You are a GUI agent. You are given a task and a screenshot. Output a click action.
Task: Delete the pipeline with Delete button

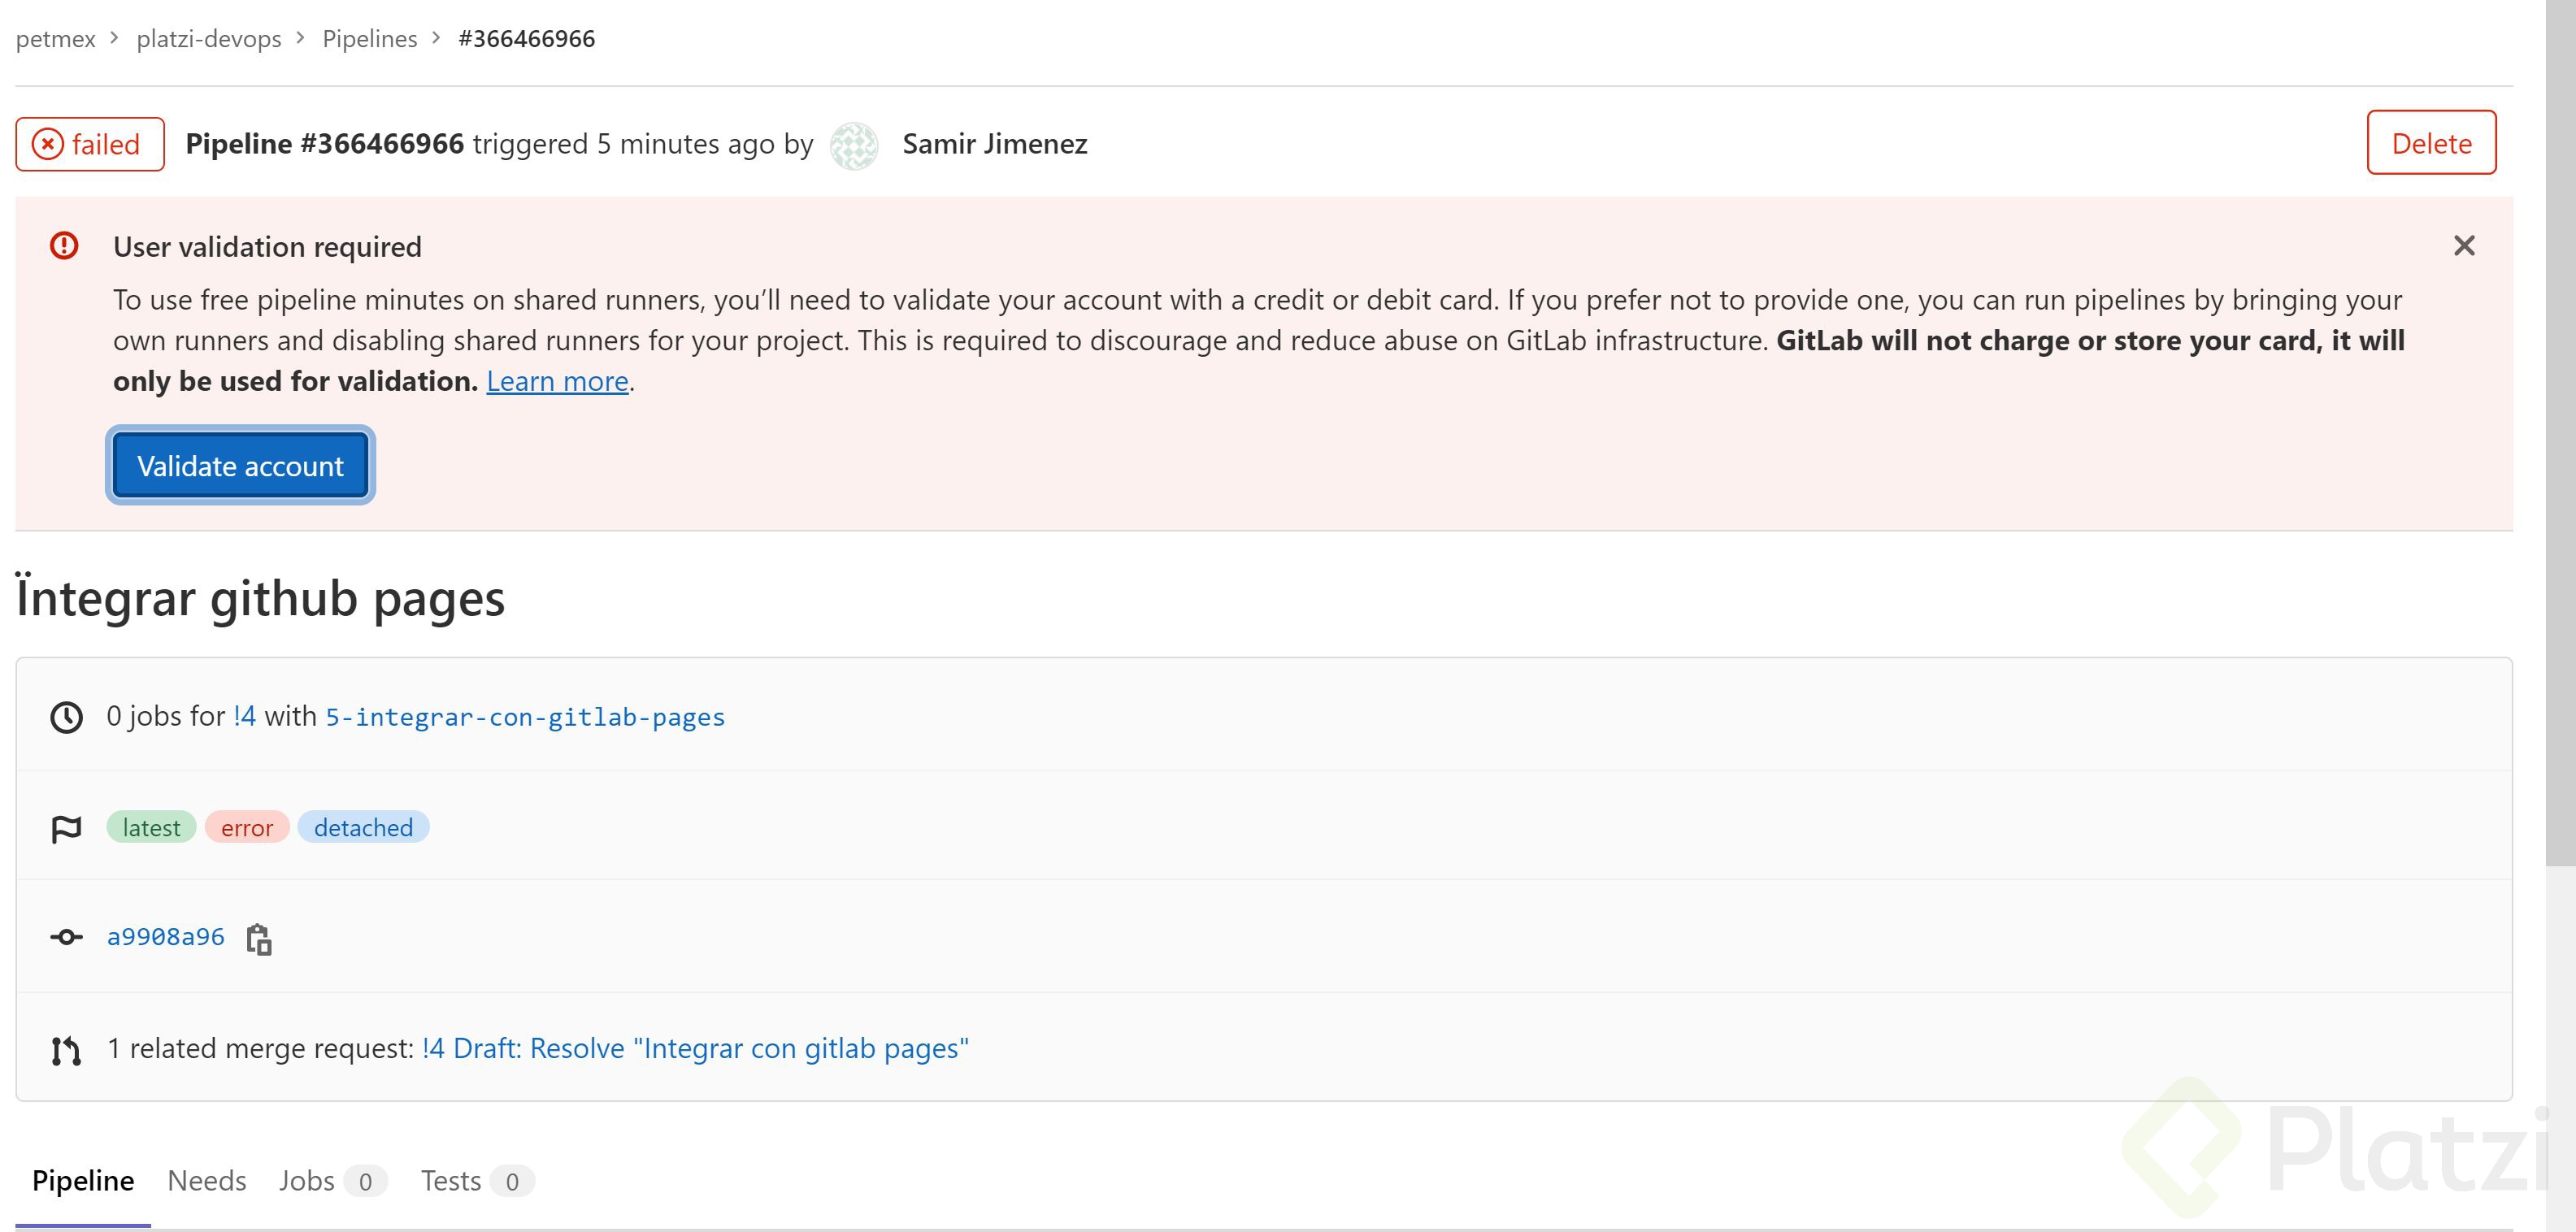click(2431, 143)
